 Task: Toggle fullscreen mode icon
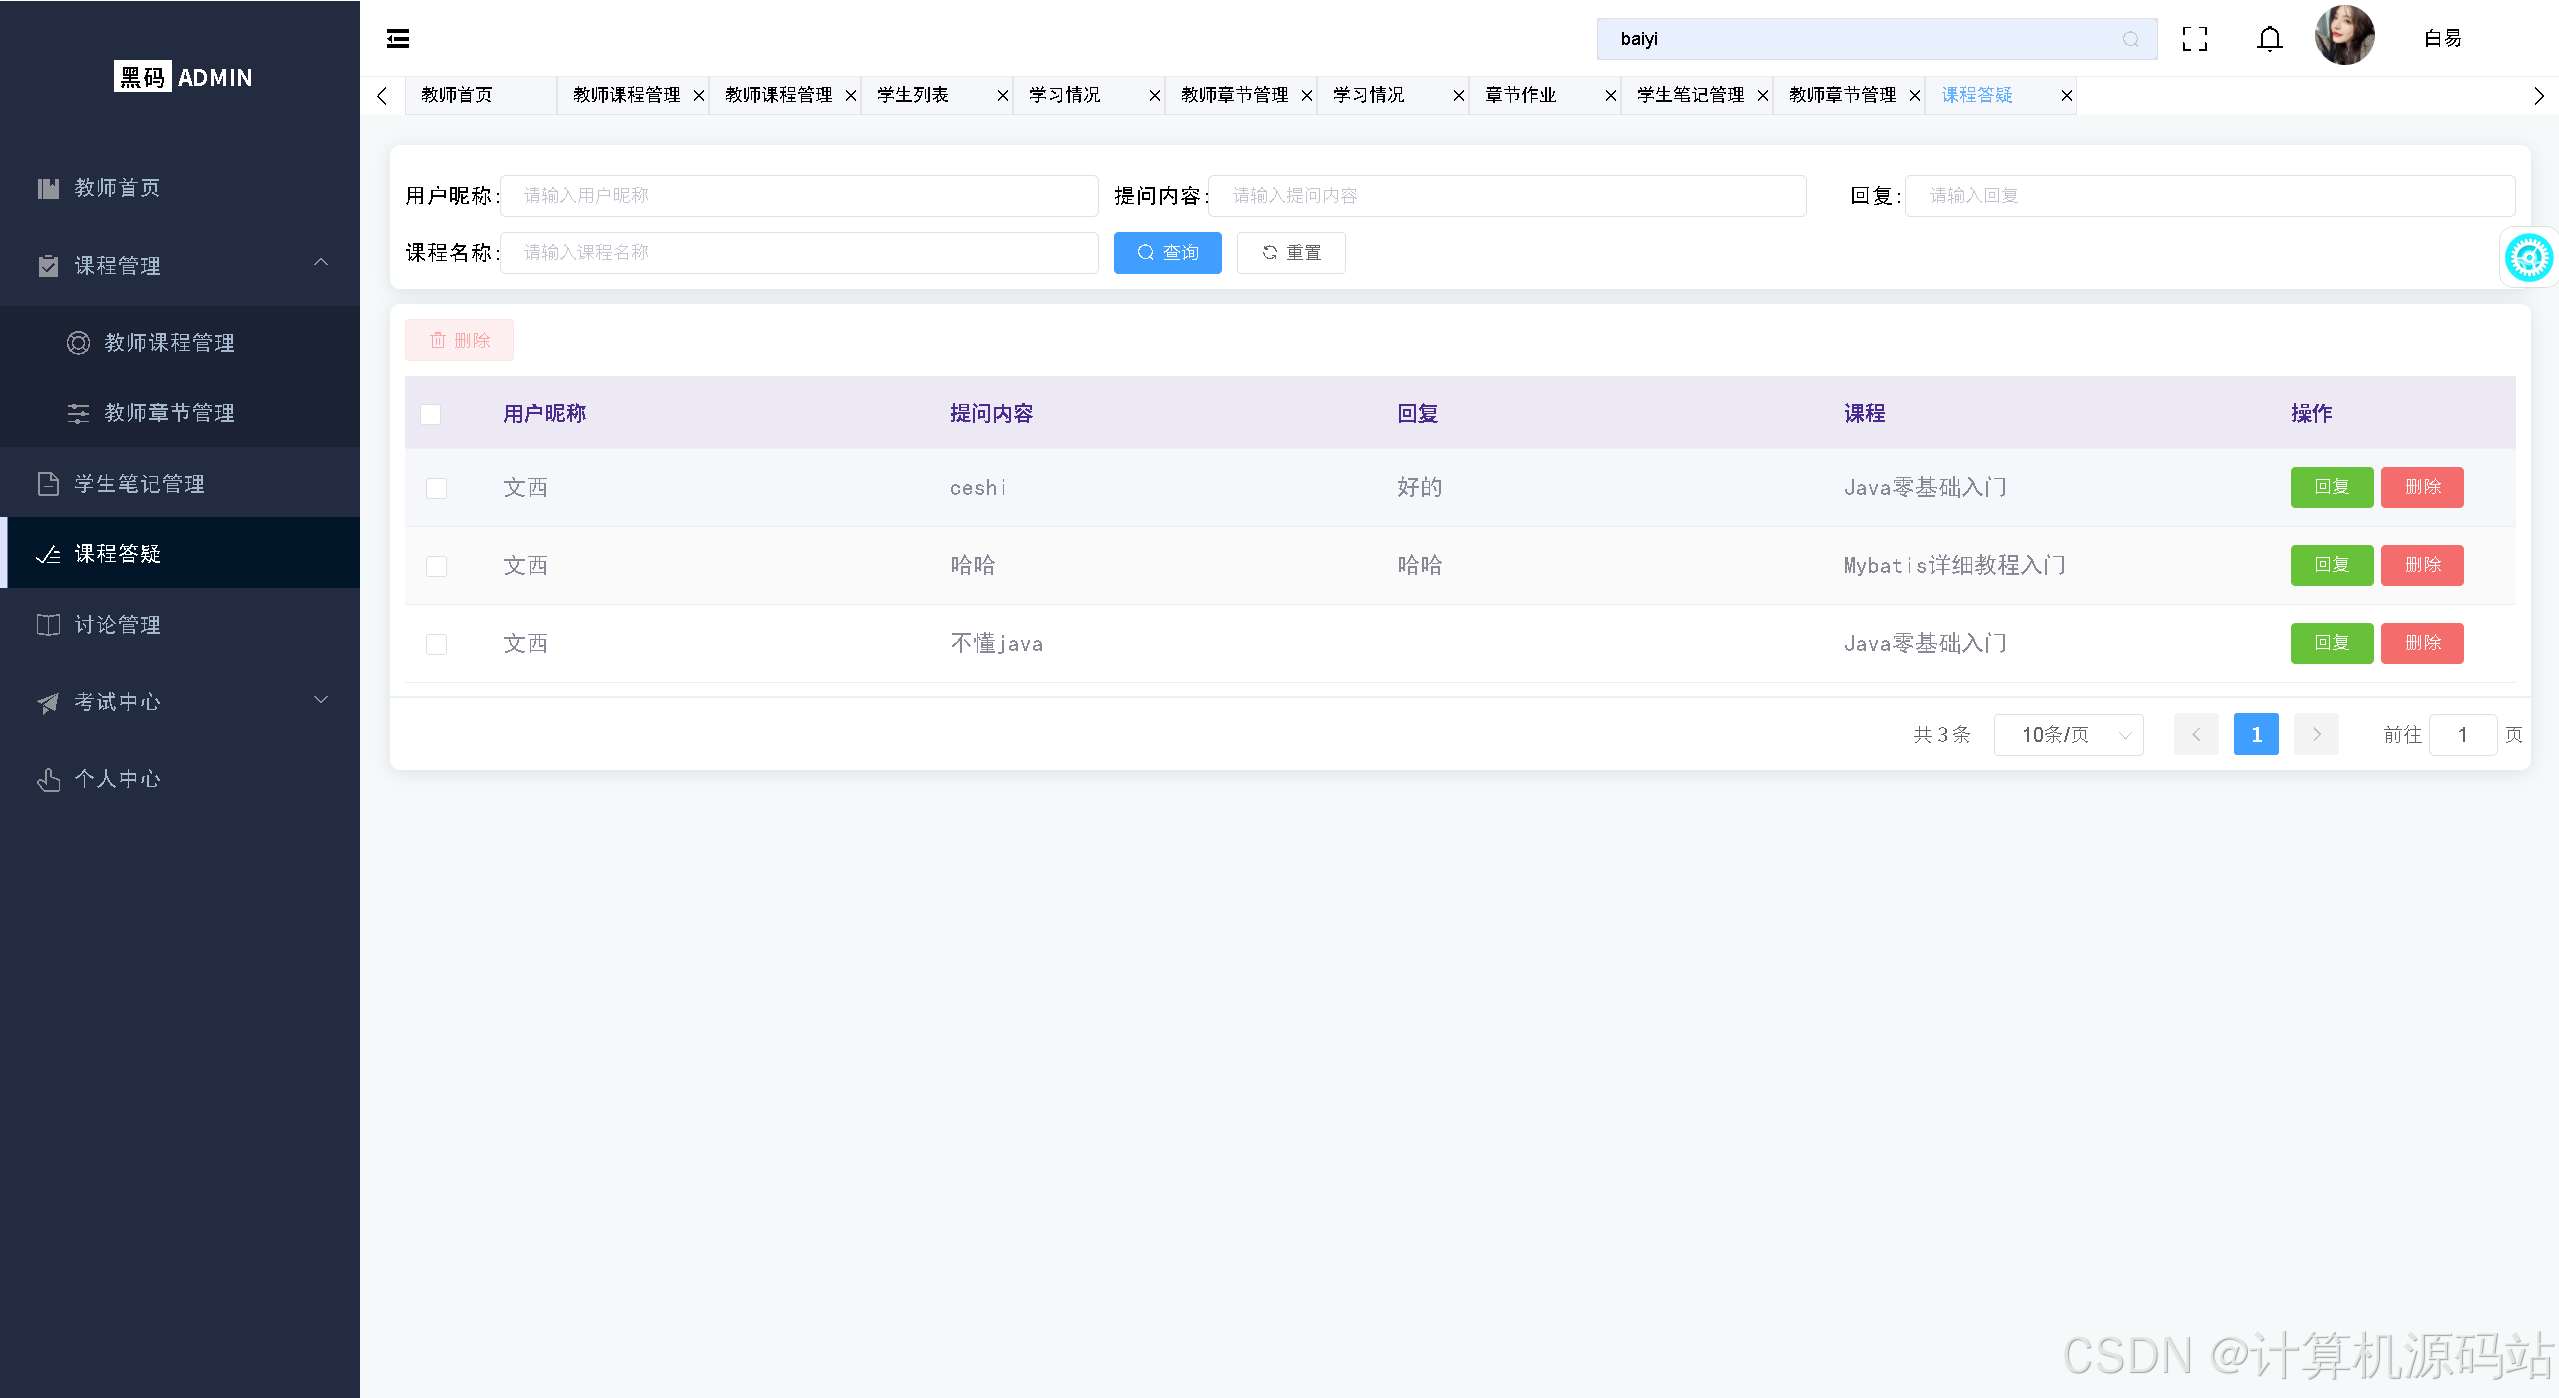coord(2194,39)
